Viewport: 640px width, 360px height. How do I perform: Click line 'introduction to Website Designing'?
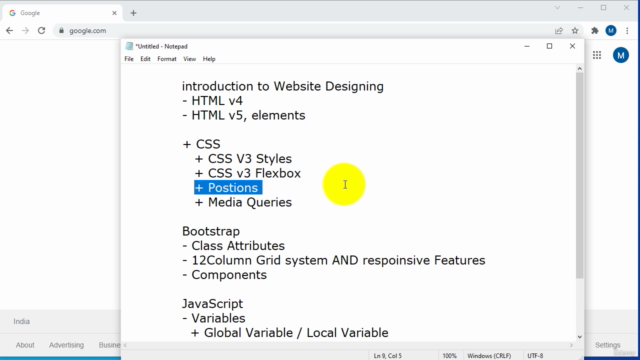[282, 87]
